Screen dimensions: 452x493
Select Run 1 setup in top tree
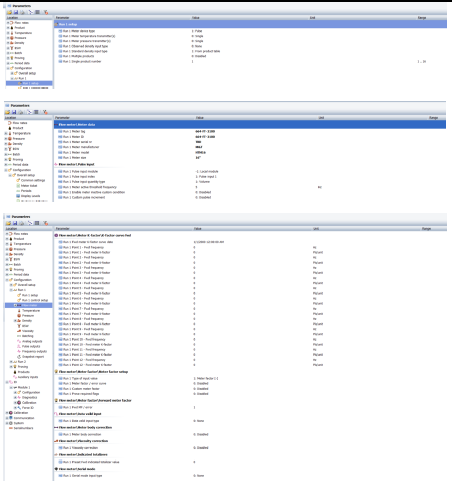pyautogui.click(x=29, y=83)
